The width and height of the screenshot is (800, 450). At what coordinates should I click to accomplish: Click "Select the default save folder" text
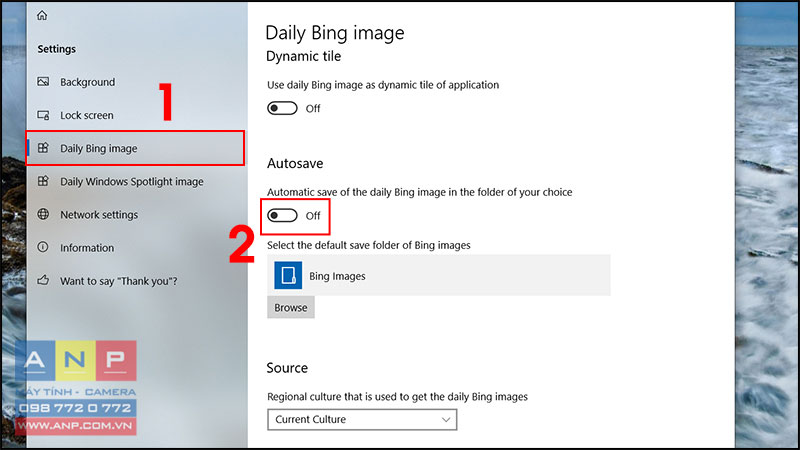pos(368,245)
